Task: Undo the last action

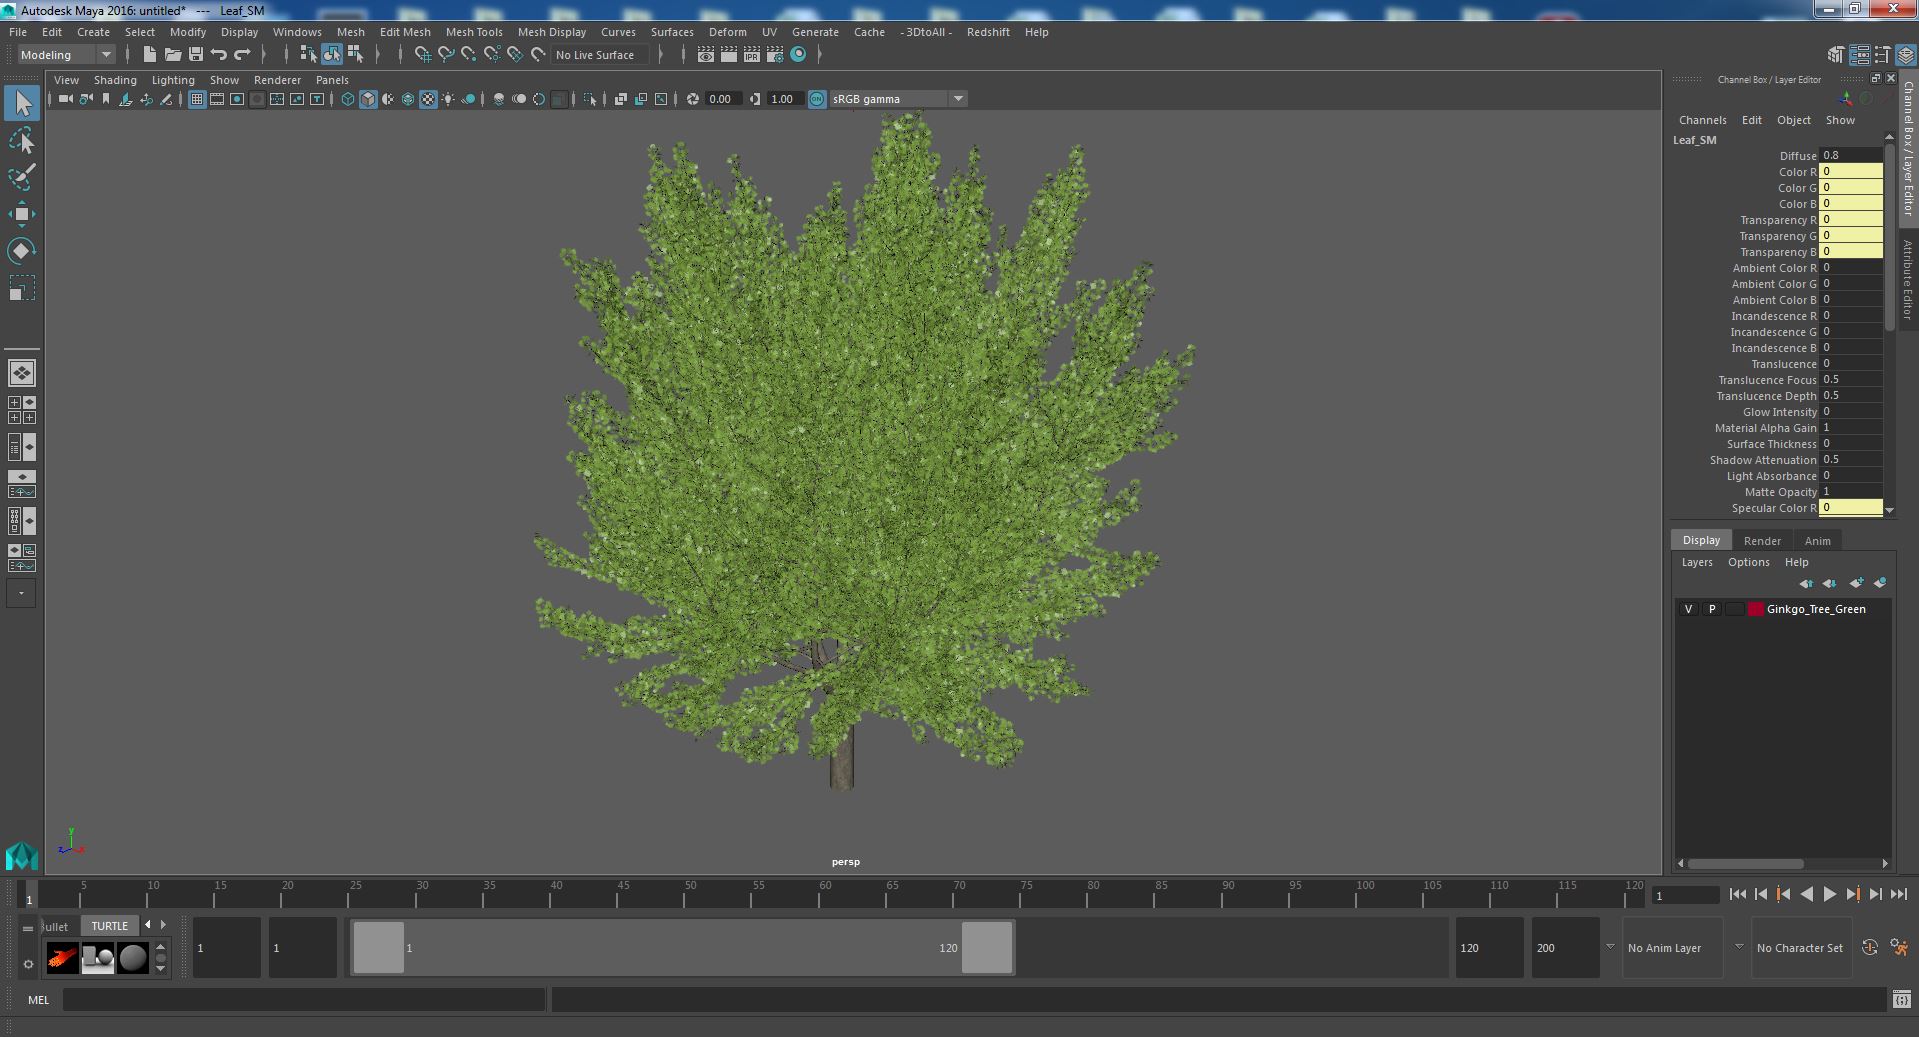Action: (x=219, y=55)
